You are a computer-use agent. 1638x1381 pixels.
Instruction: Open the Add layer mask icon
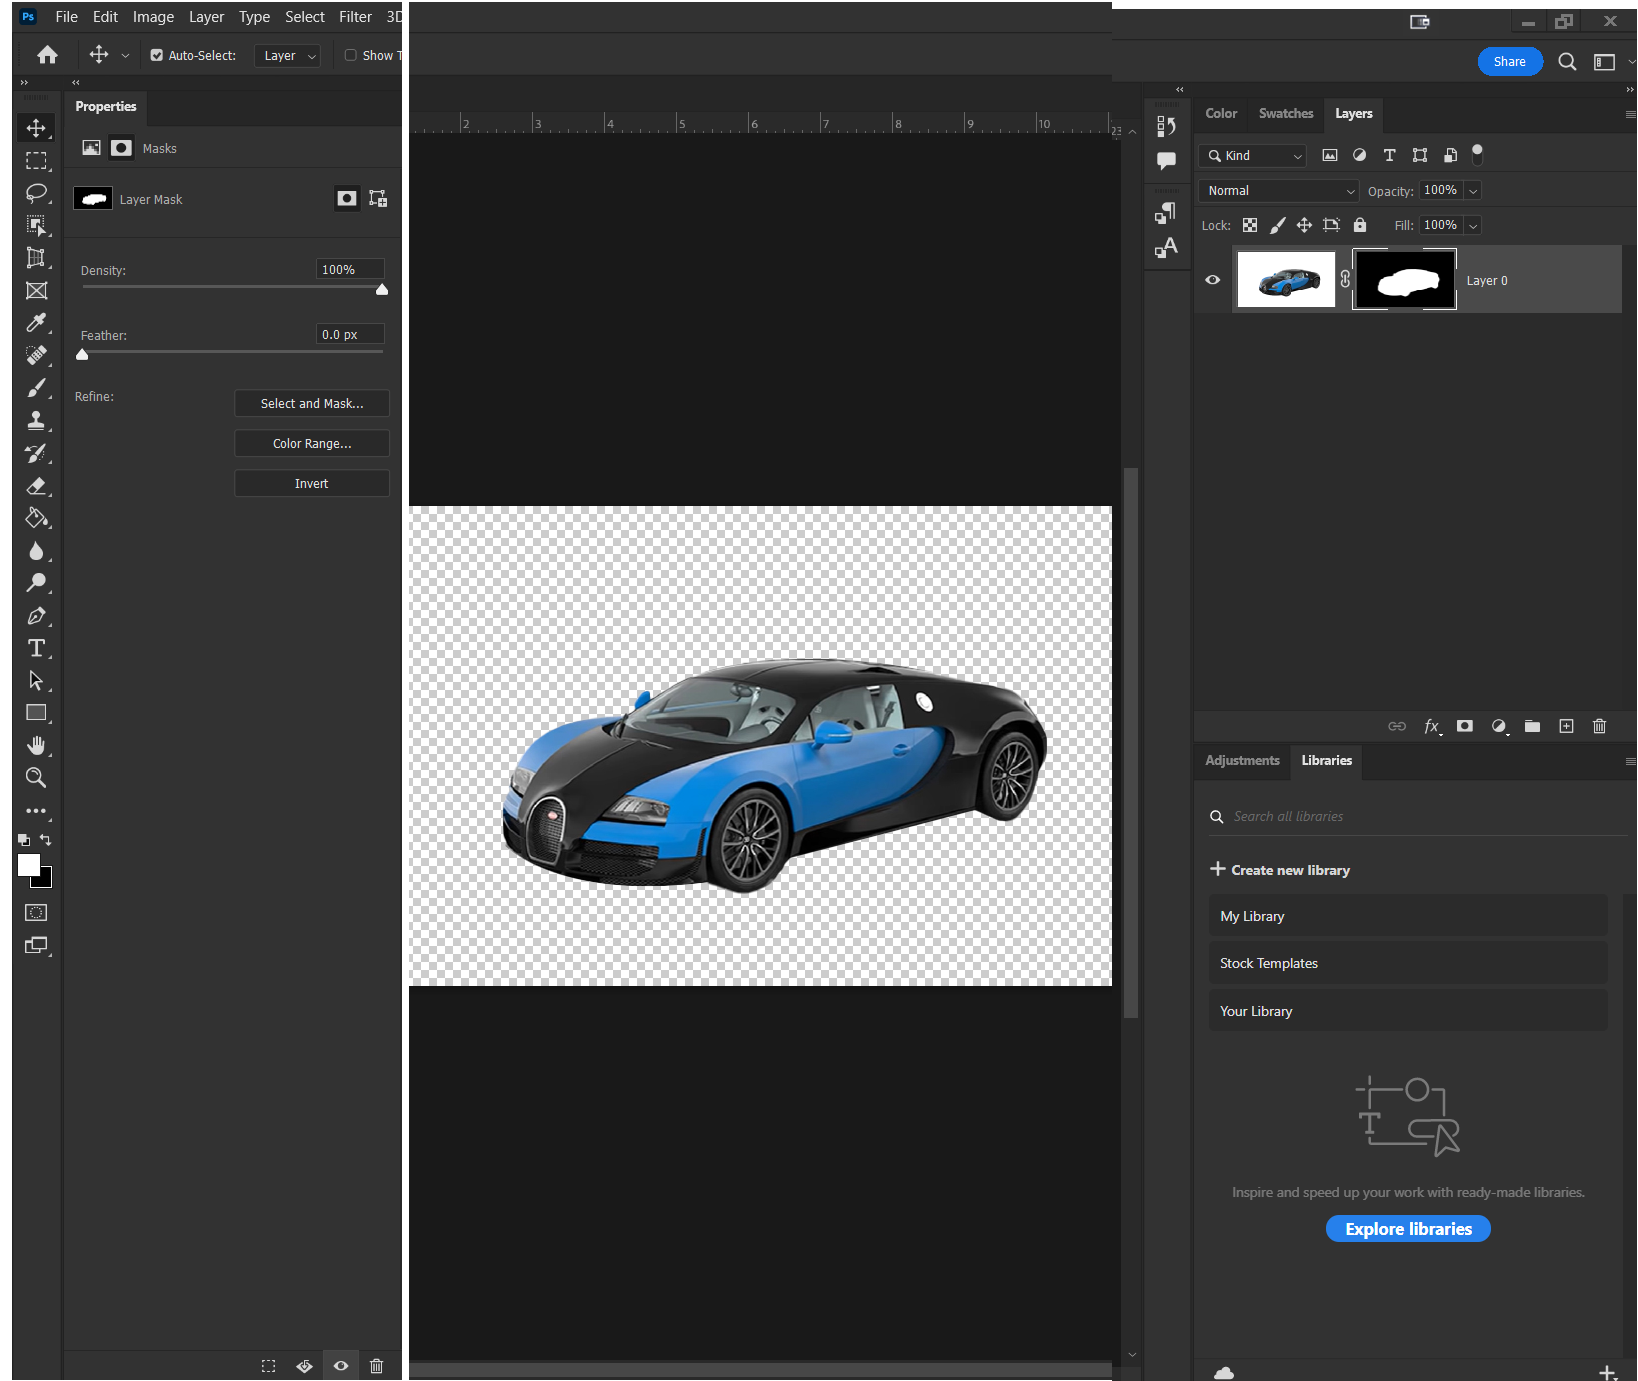coord(1465,726)
